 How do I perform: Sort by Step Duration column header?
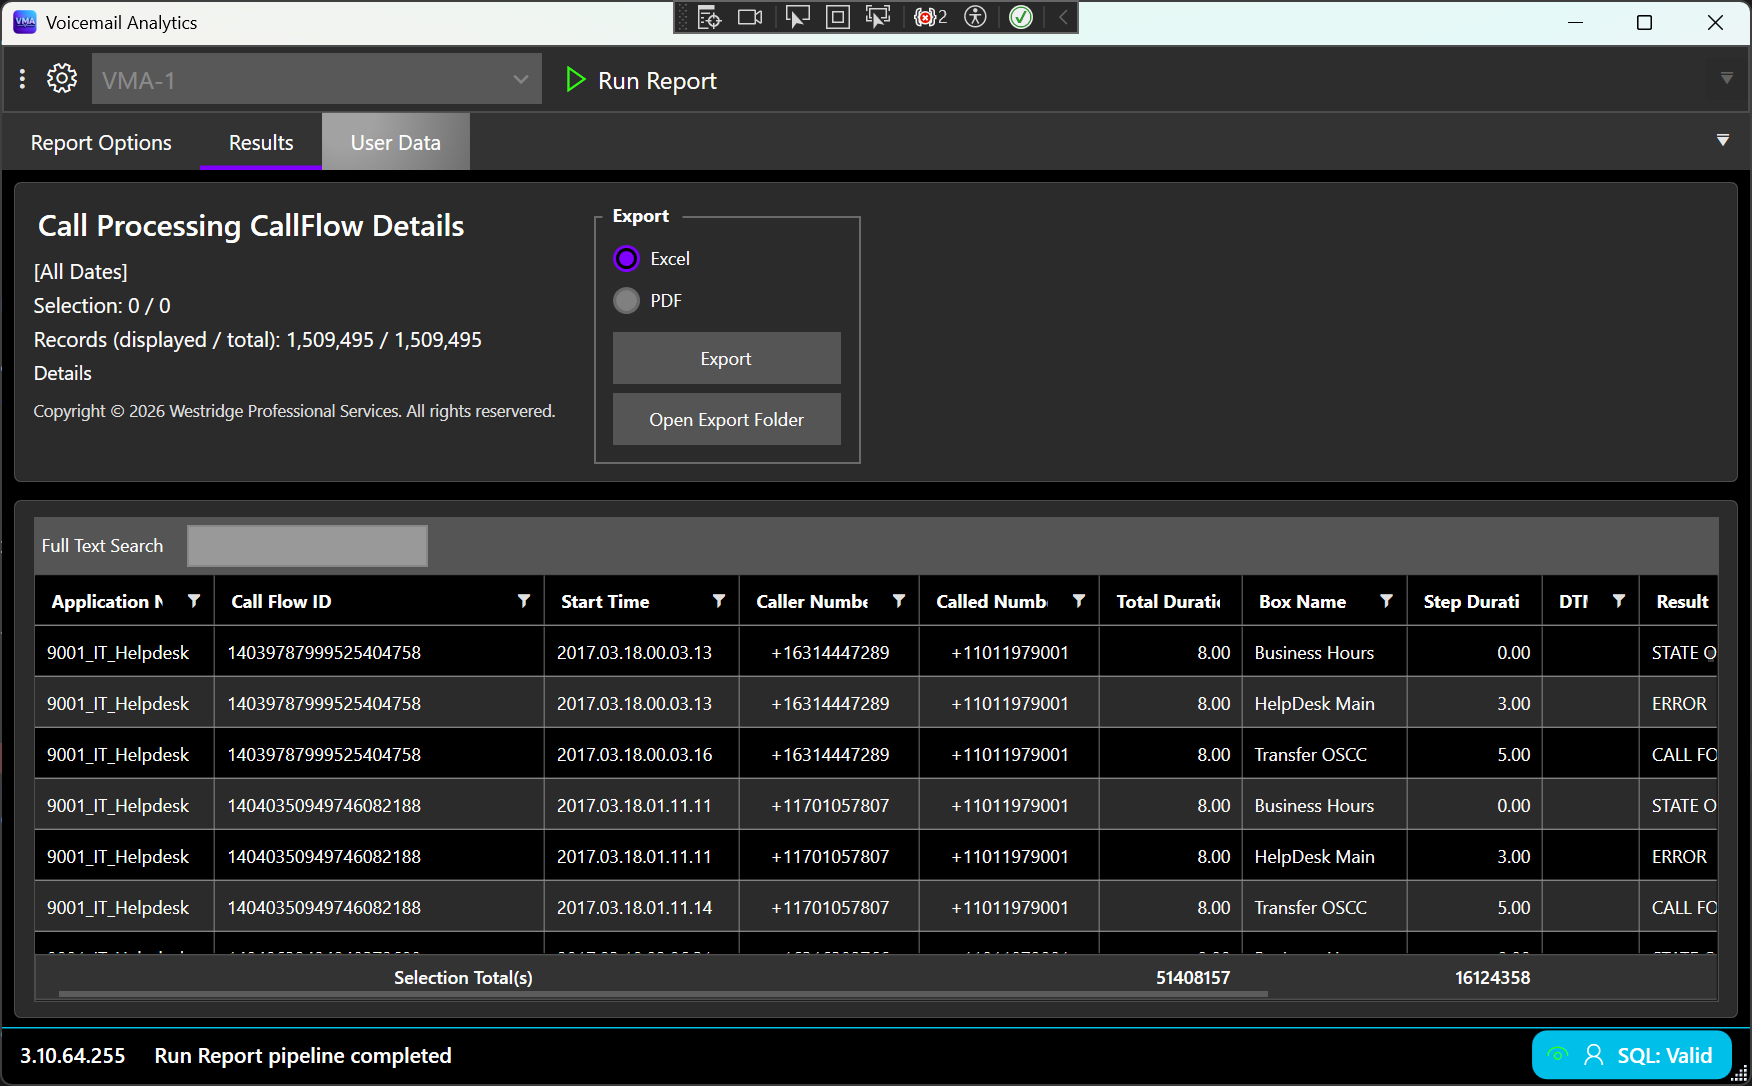1474,601
